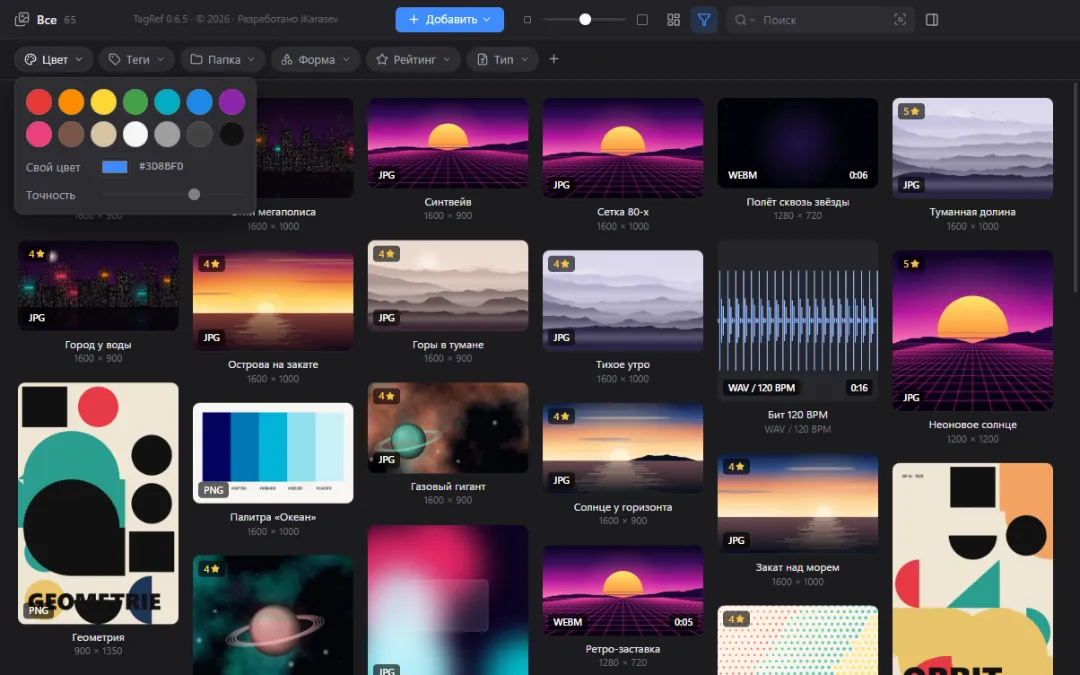Add a new filter with the plus icon
Screen dimensions: 1080x675
554,59
